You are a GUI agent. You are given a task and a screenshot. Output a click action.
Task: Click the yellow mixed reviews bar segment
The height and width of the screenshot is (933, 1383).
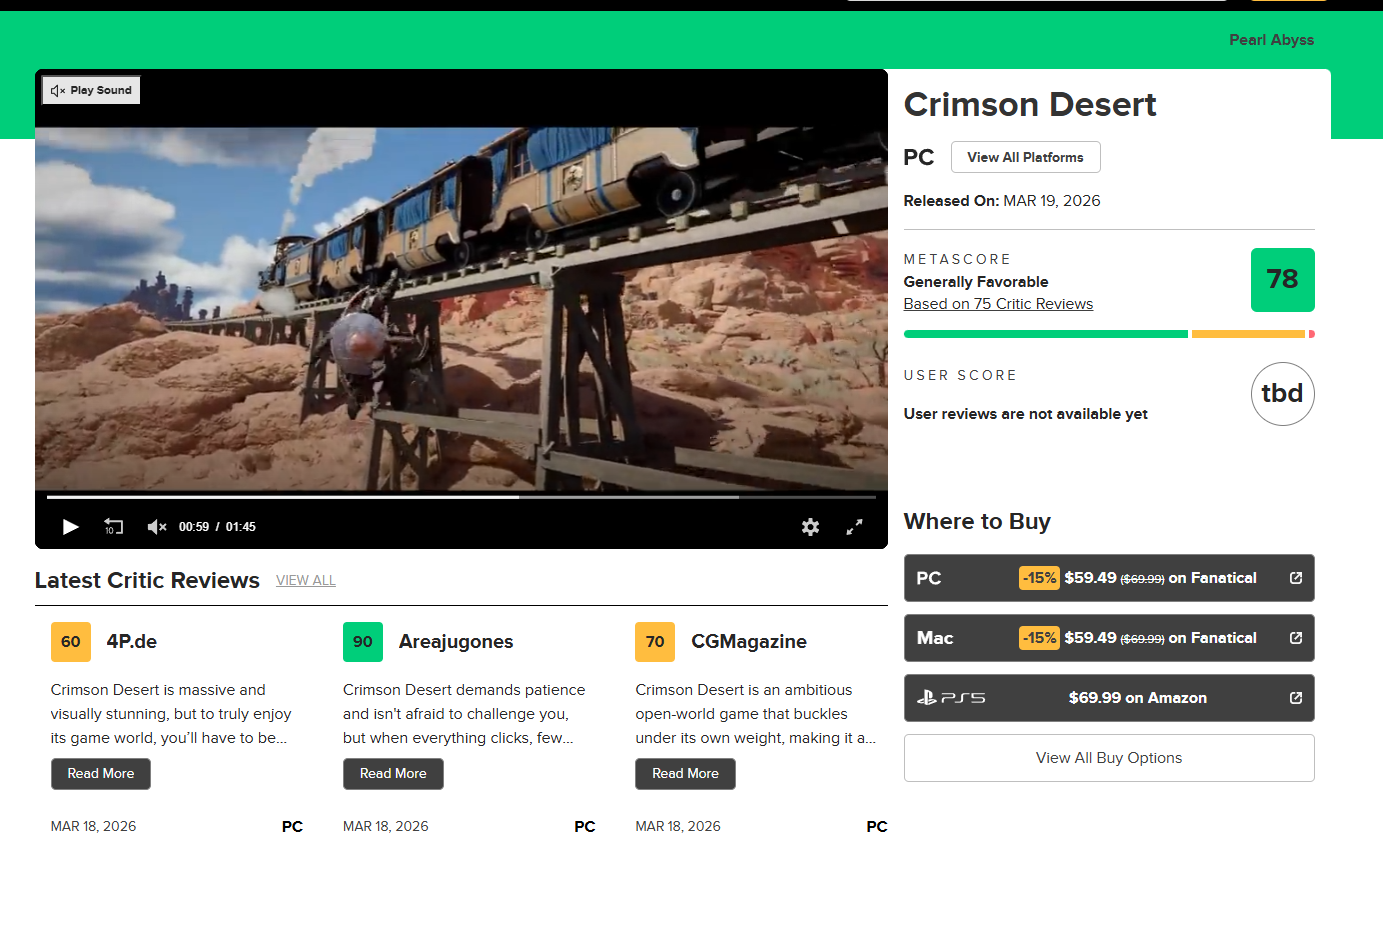click(x=1248, y=334)
